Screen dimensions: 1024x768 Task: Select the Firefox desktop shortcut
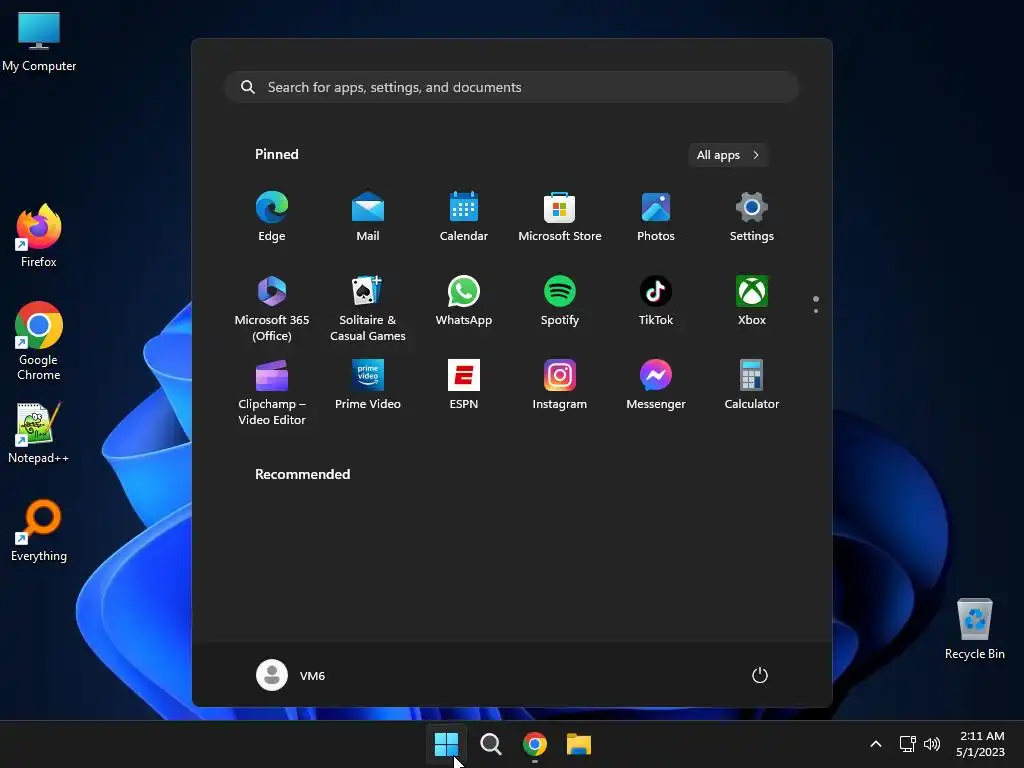39,236
